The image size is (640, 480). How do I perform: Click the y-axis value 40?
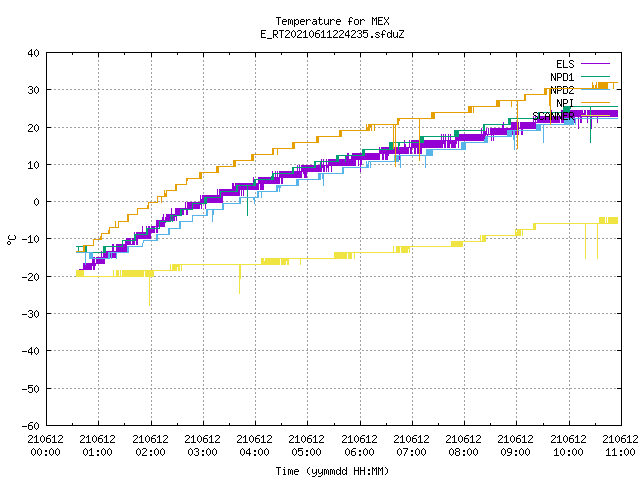(33, 53)
